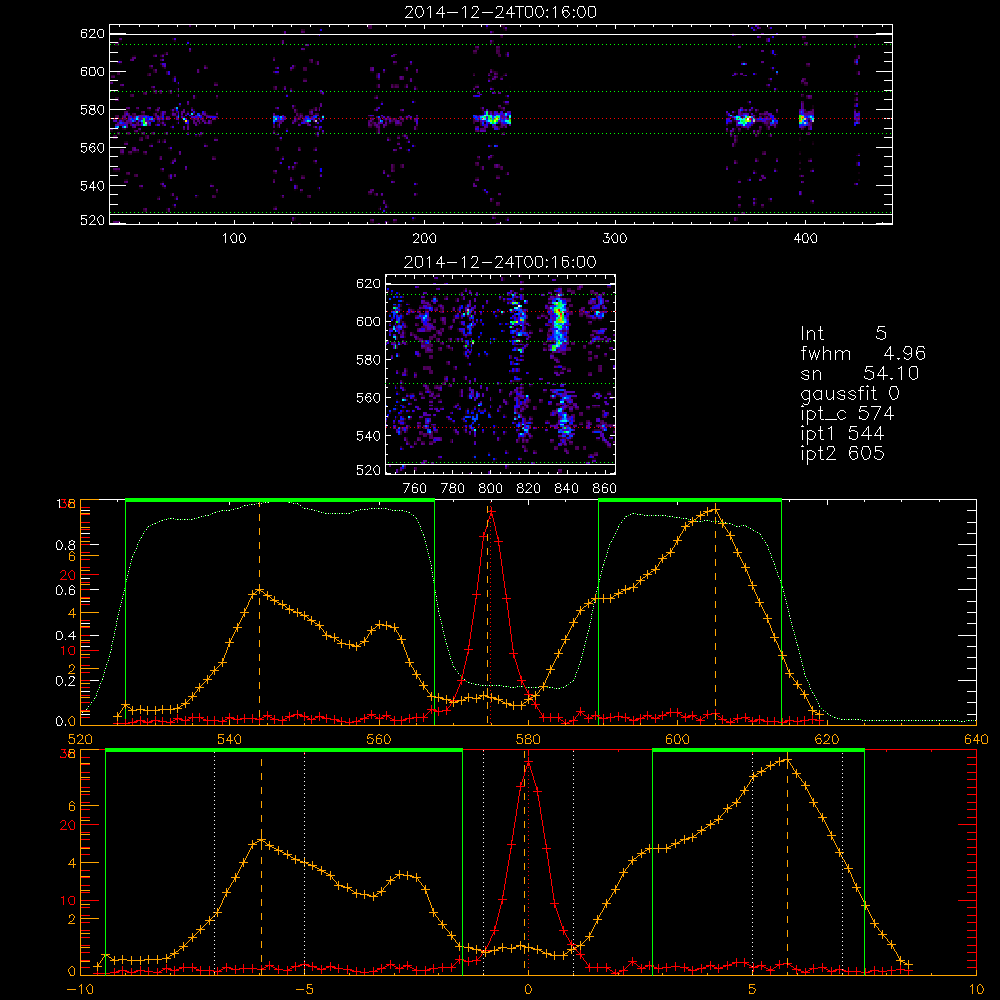
Task: Click x-axis label 400 of the wide spectrogram
Action: (805, 239)
